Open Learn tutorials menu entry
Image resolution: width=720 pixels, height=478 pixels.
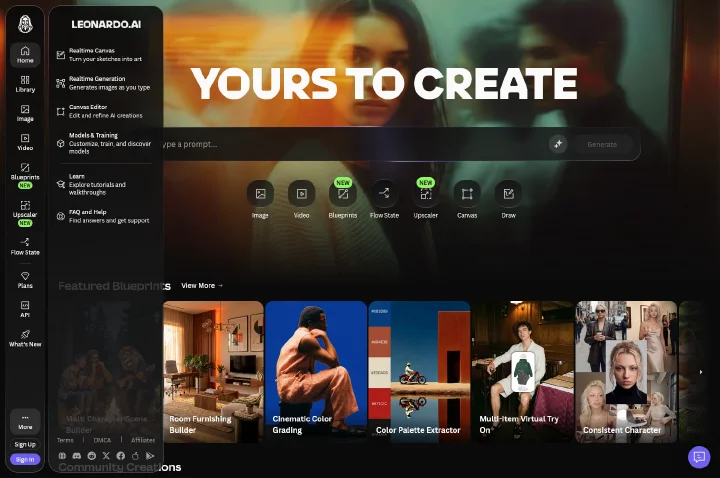(x=104, y=184)
